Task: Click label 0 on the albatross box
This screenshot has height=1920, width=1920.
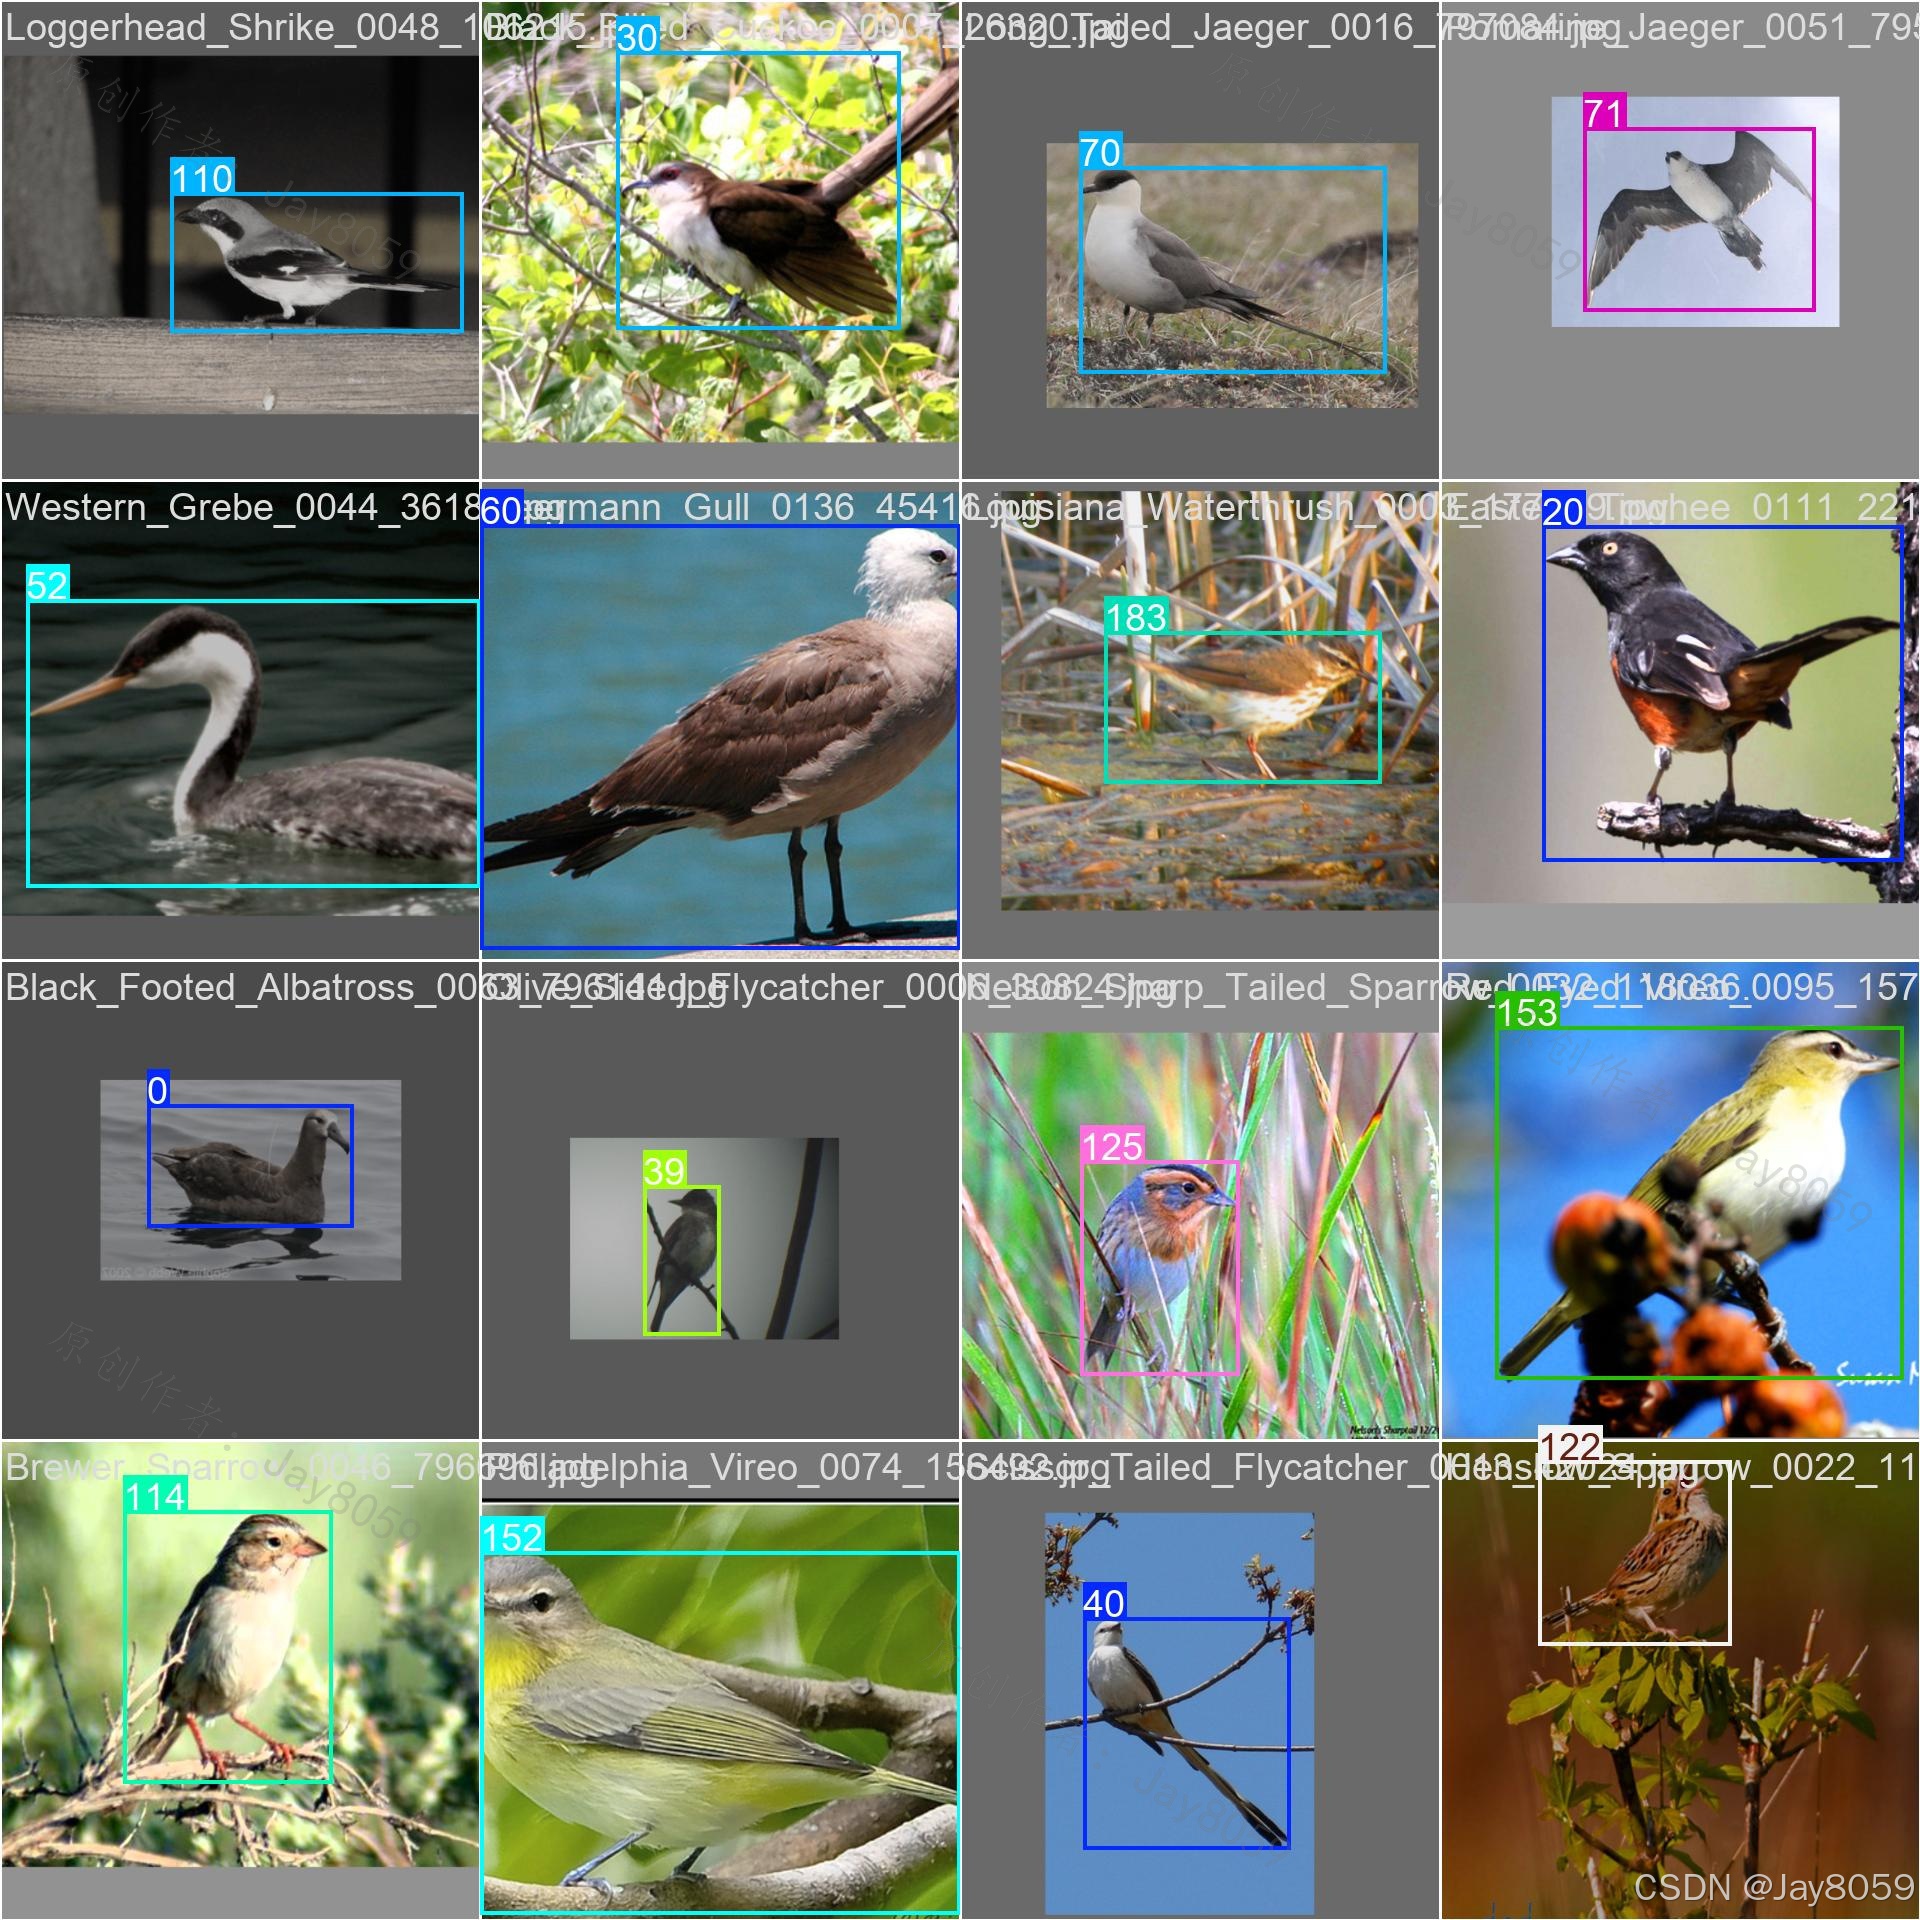Action: coord(158,1090)
